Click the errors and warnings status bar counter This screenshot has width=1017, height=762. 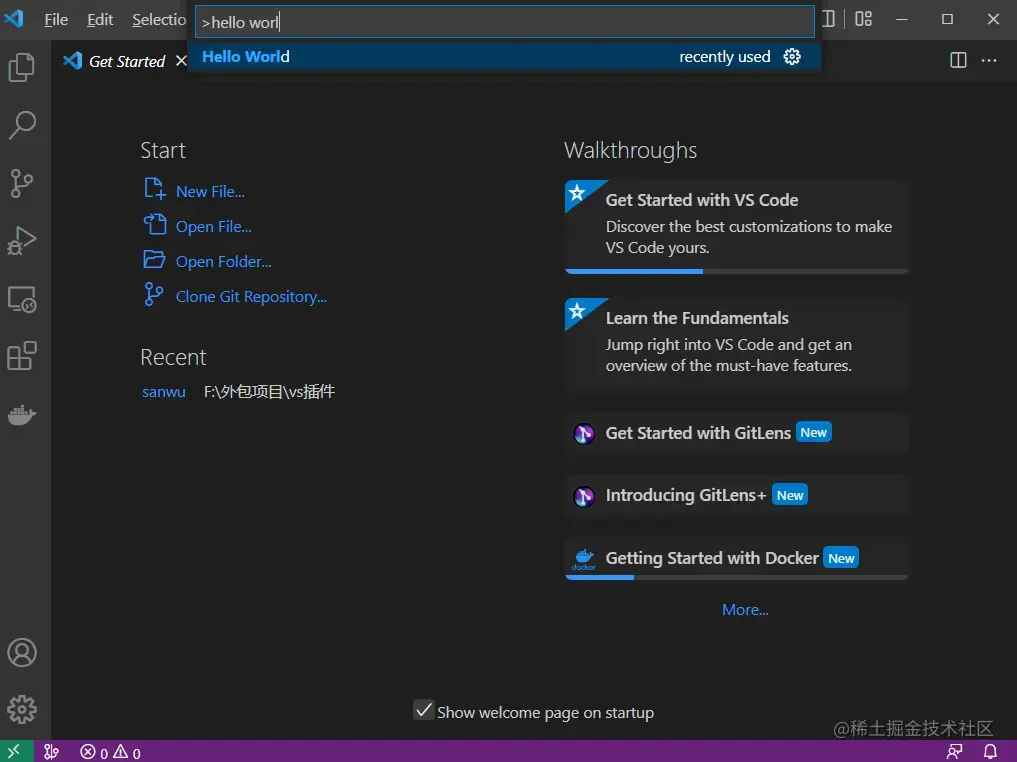coord(110,752)
